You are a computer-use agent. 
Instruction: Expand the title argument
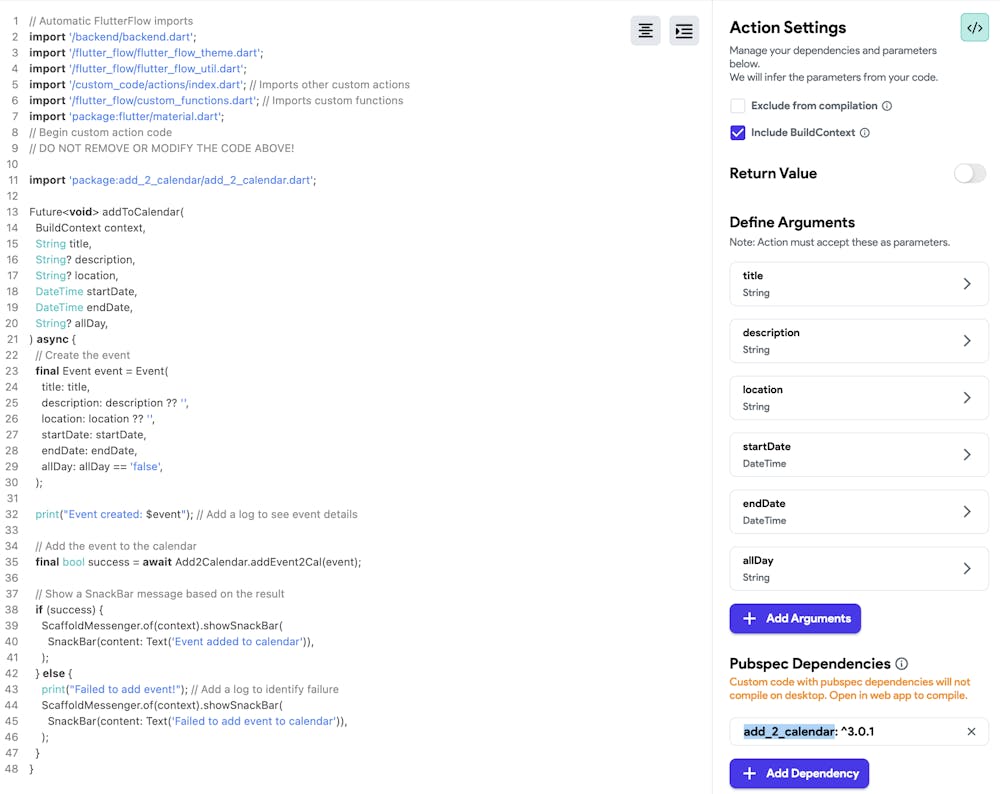(x=859, y=284)
